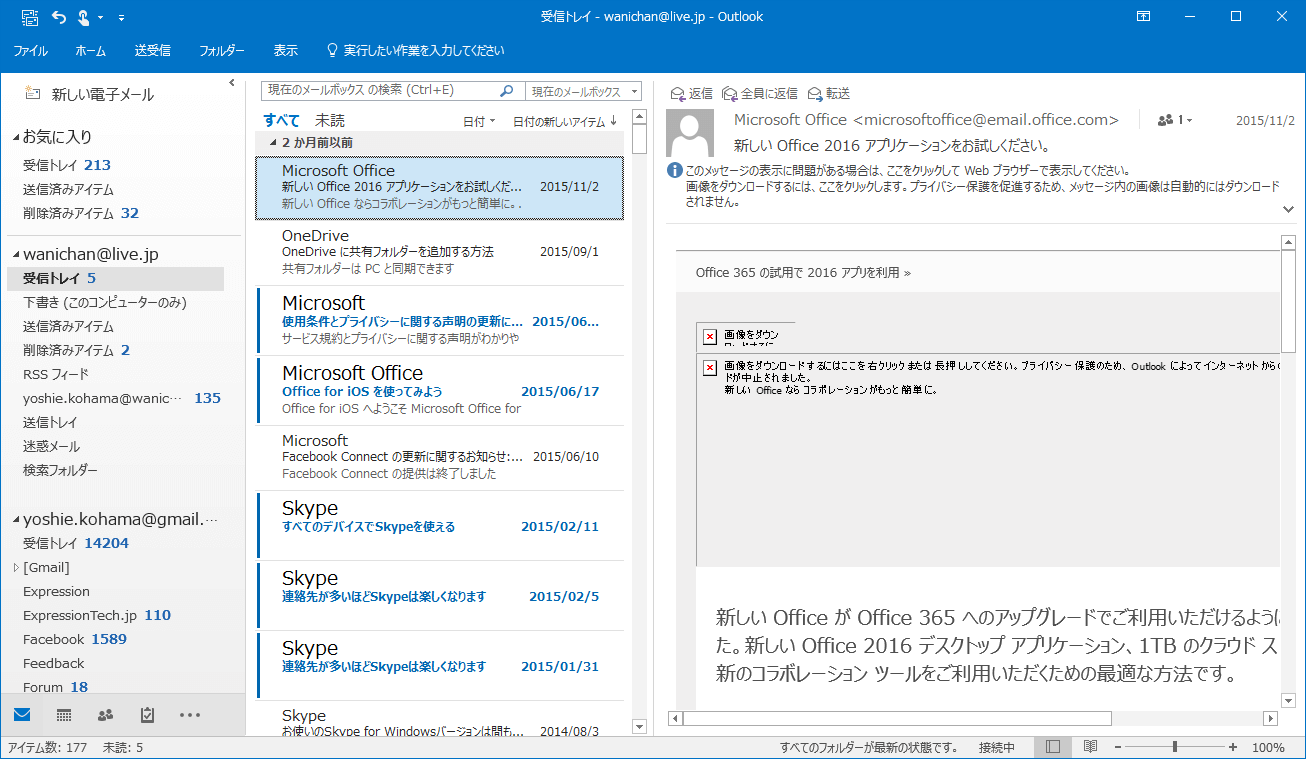
Task: Reply to all with 全員に返信
Action: [x=759, y=93]
